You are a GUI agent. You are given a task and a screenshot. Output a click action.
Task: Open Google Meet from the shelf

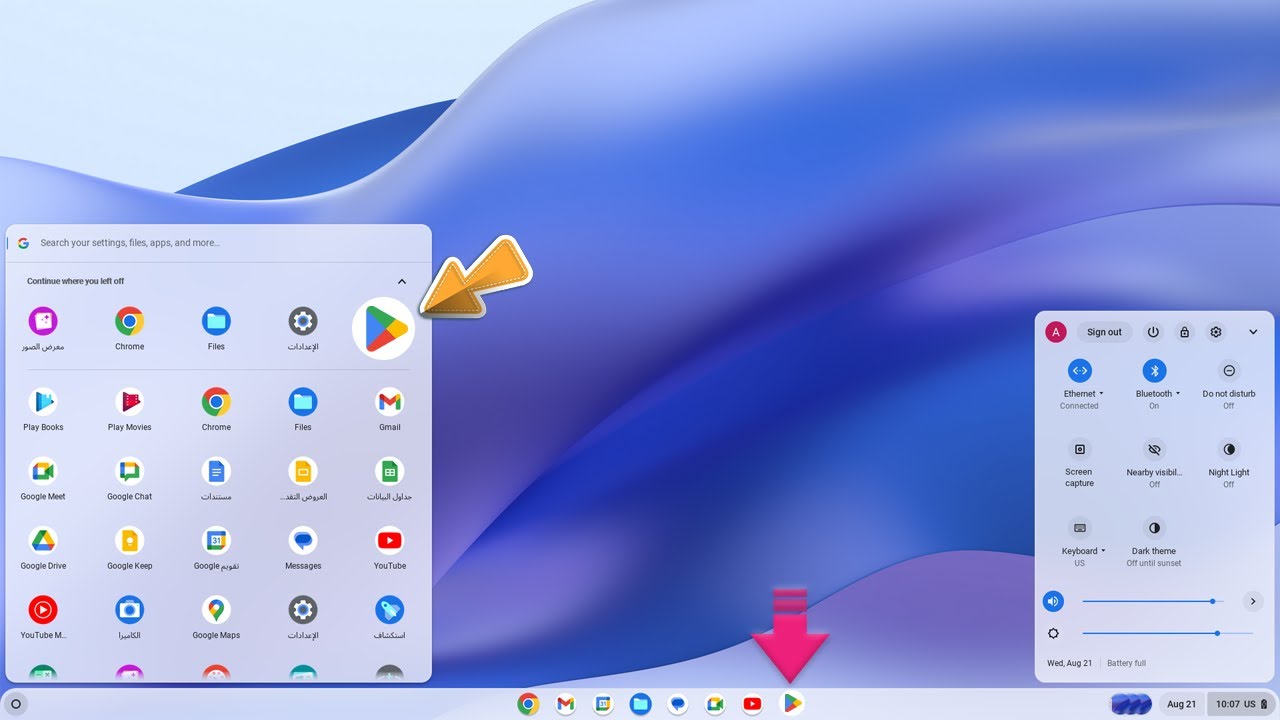point(715,704)
